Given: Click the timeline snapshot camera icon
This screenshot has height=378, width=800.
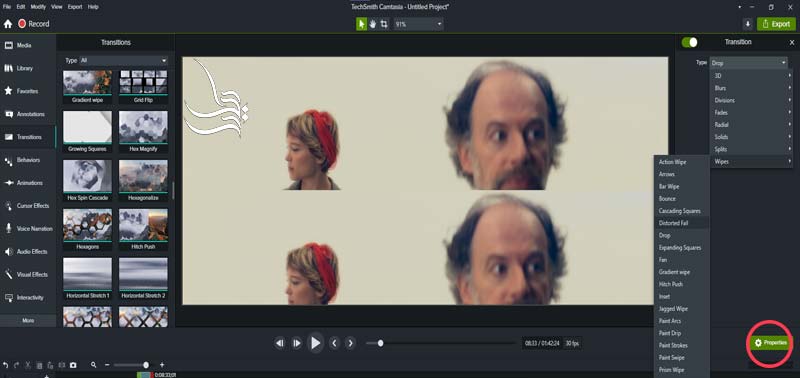Looking at the screenshot, I should tap(73, 365).
